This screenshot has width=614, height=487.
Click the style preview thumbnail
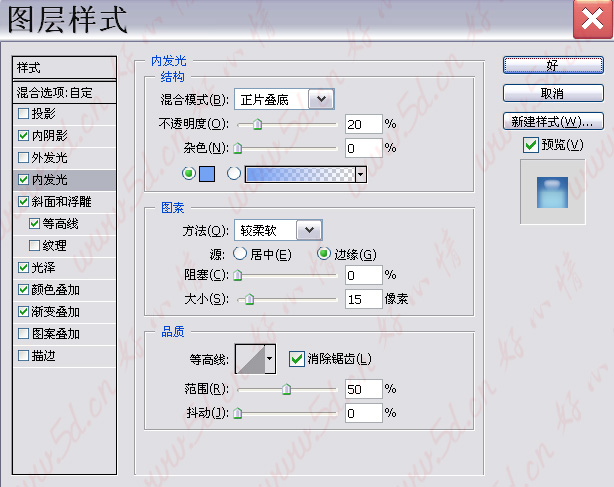(x=553, y=192)
